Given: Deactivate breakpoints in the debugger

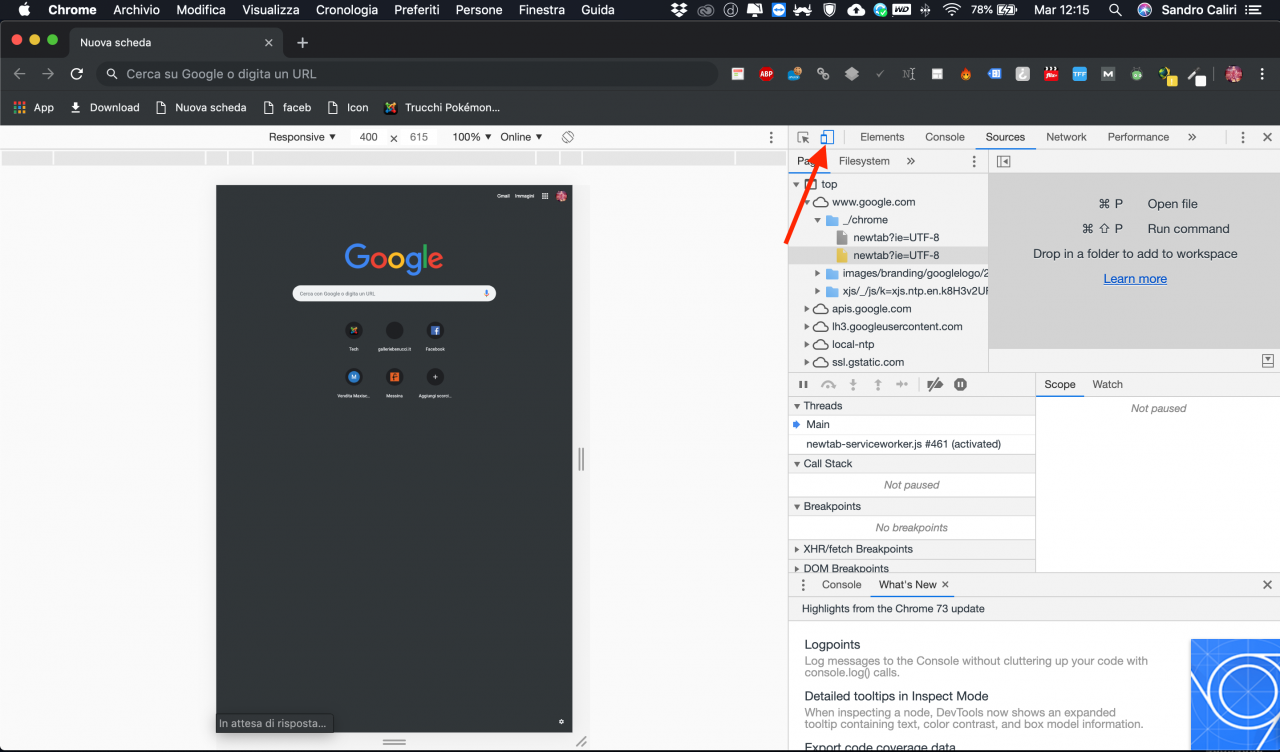Looking at the screenshot, I should [935, 385].
